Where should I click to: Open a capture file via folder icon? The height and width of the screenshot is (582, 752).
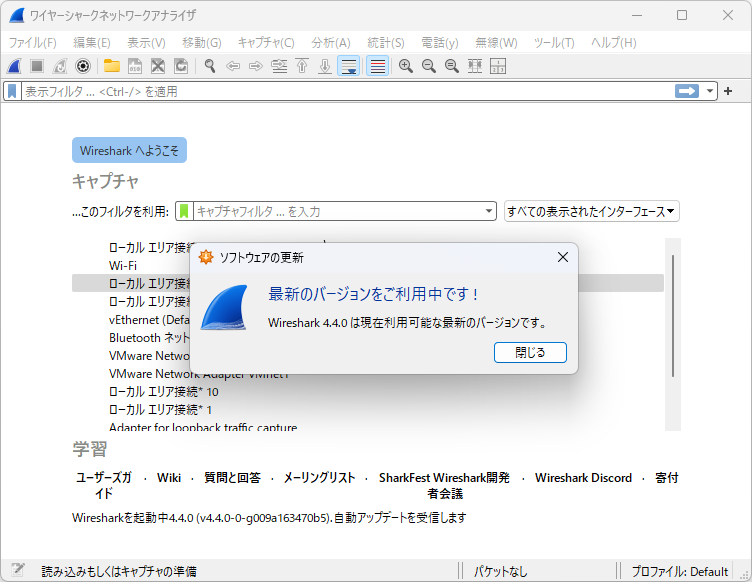(112, 66)
